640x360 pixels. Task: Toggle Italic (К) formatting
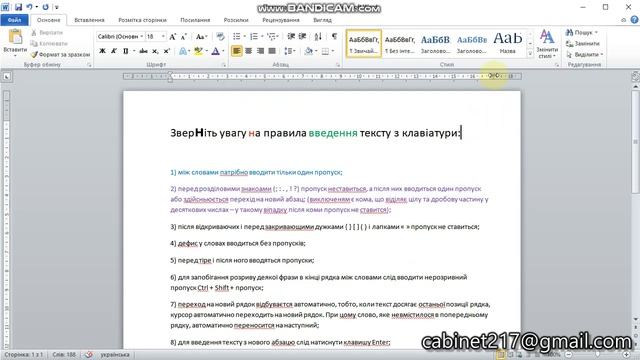pos(114,51)
